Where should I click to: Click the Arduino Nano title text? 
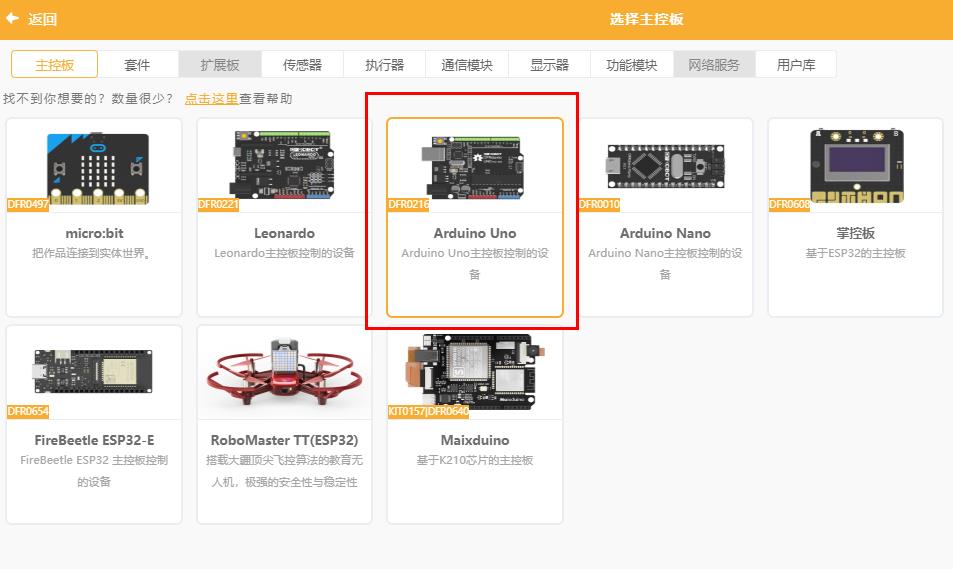point(666,233)
